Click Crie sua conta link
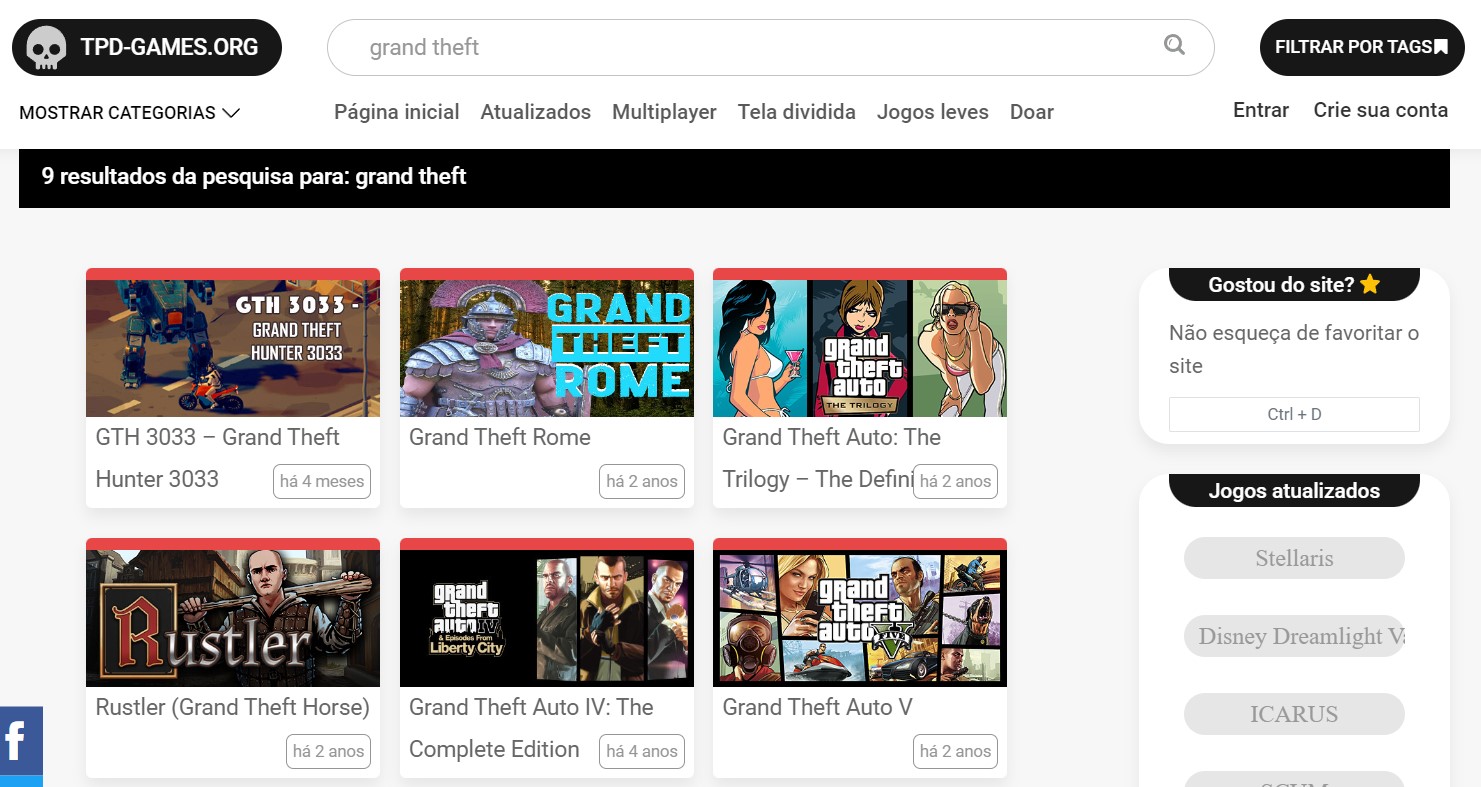 point(1381,110)
